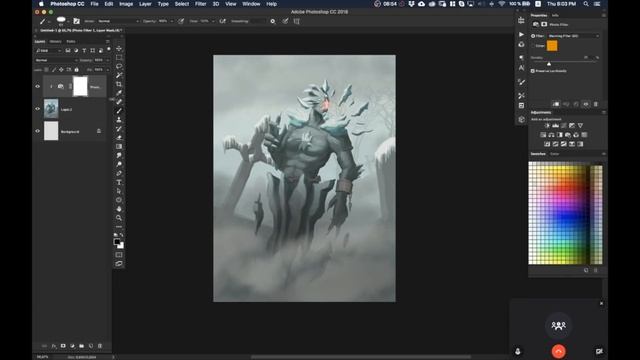The height and width of the screenshot is (360, 640).
Task: Open the brush Mode dropdown in options bar
Action: click(x=118, y=21)
